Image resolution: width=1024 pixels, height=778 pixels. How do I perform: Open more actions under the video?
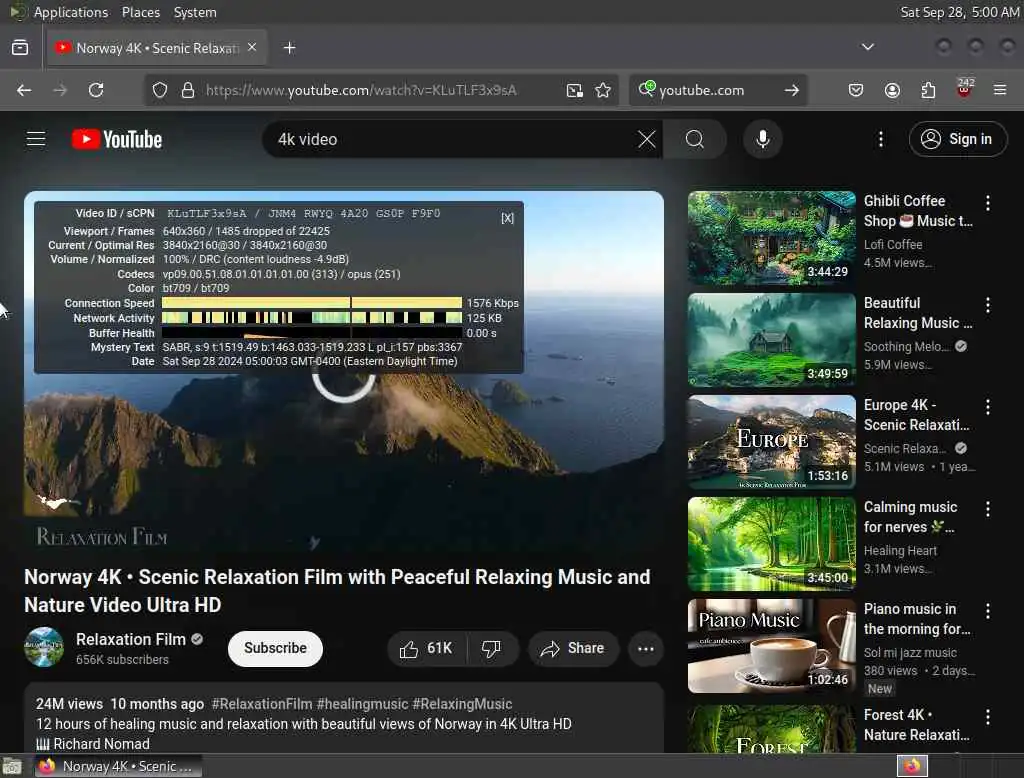pyautogui.click(x=645, y=649)
